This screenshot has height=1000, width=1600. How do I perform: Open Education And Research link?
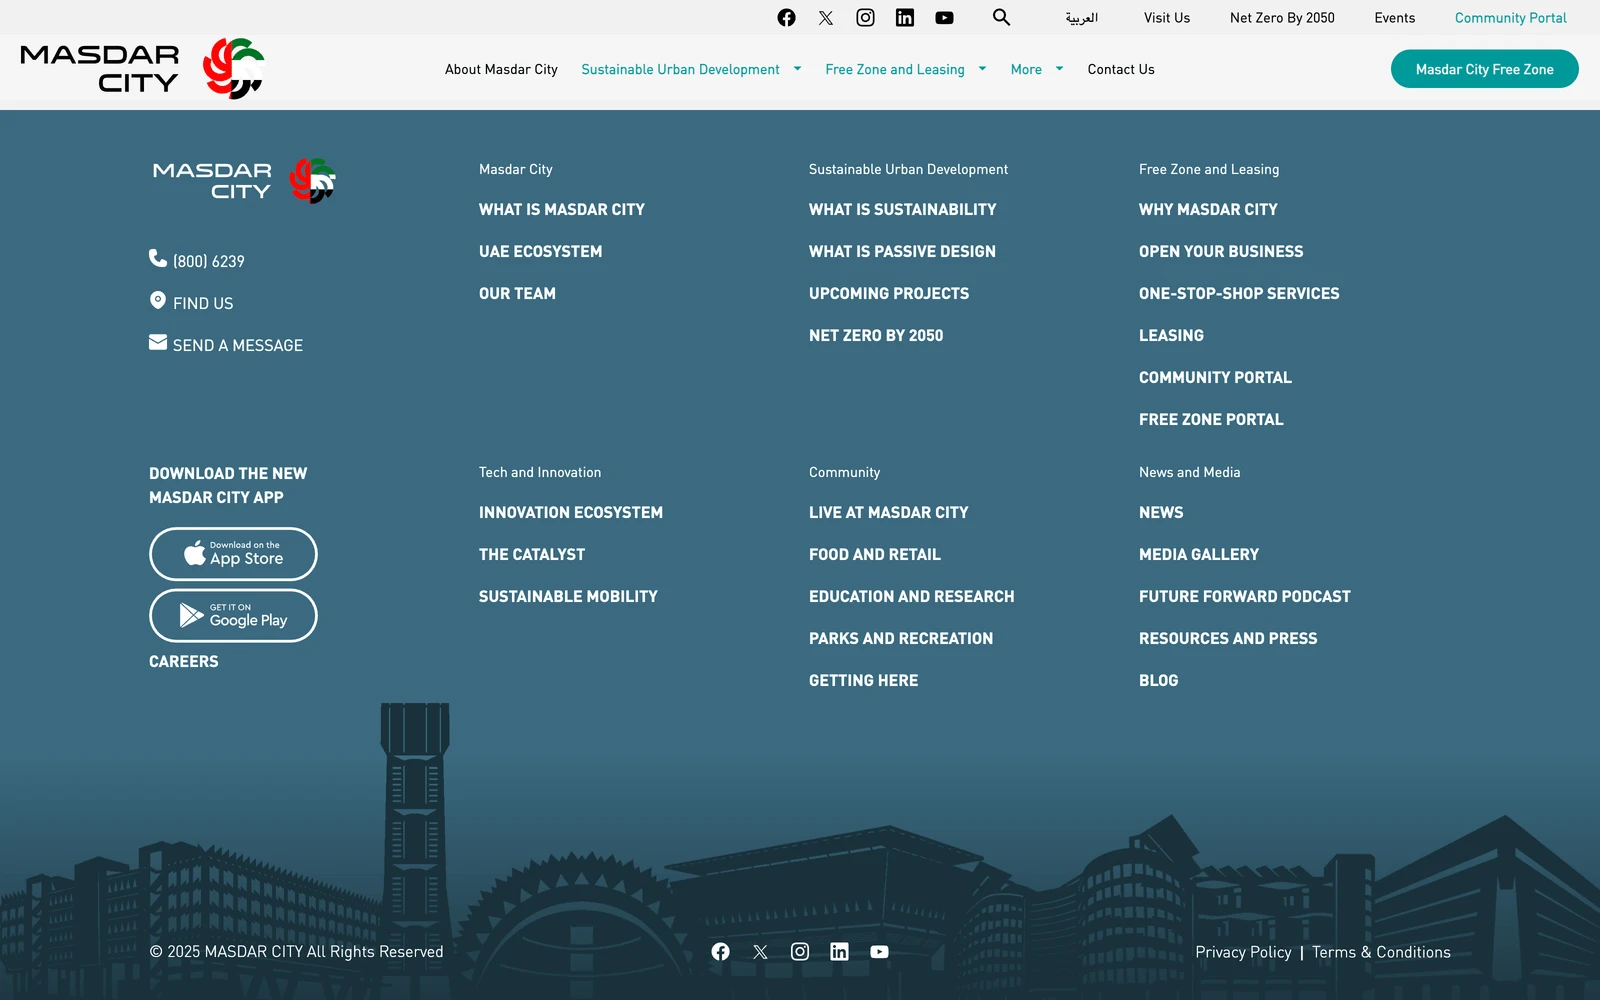[911, 596]
